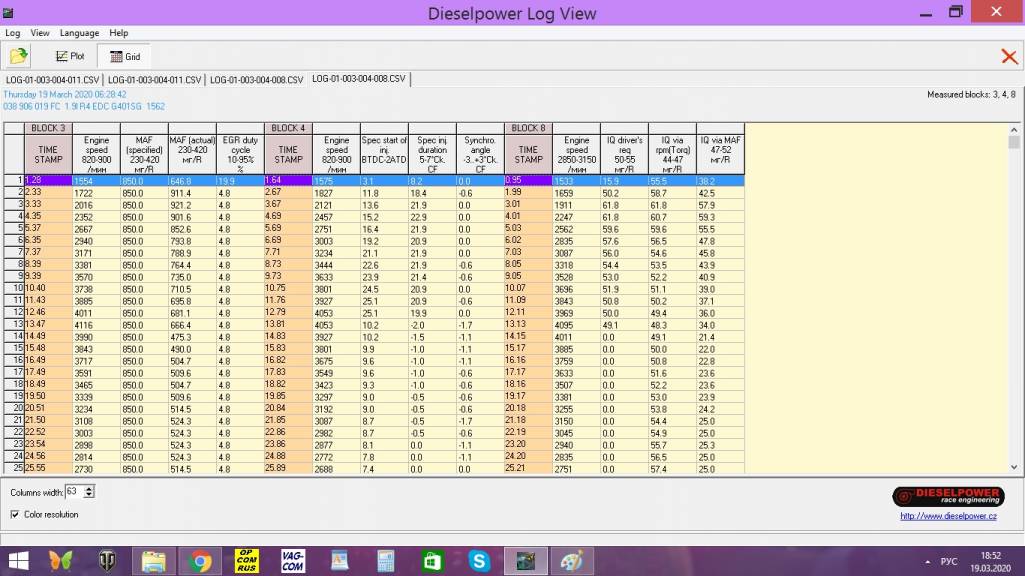Open the Log menu
Viewport: 1025px width, 576px height.
[13, 33]
